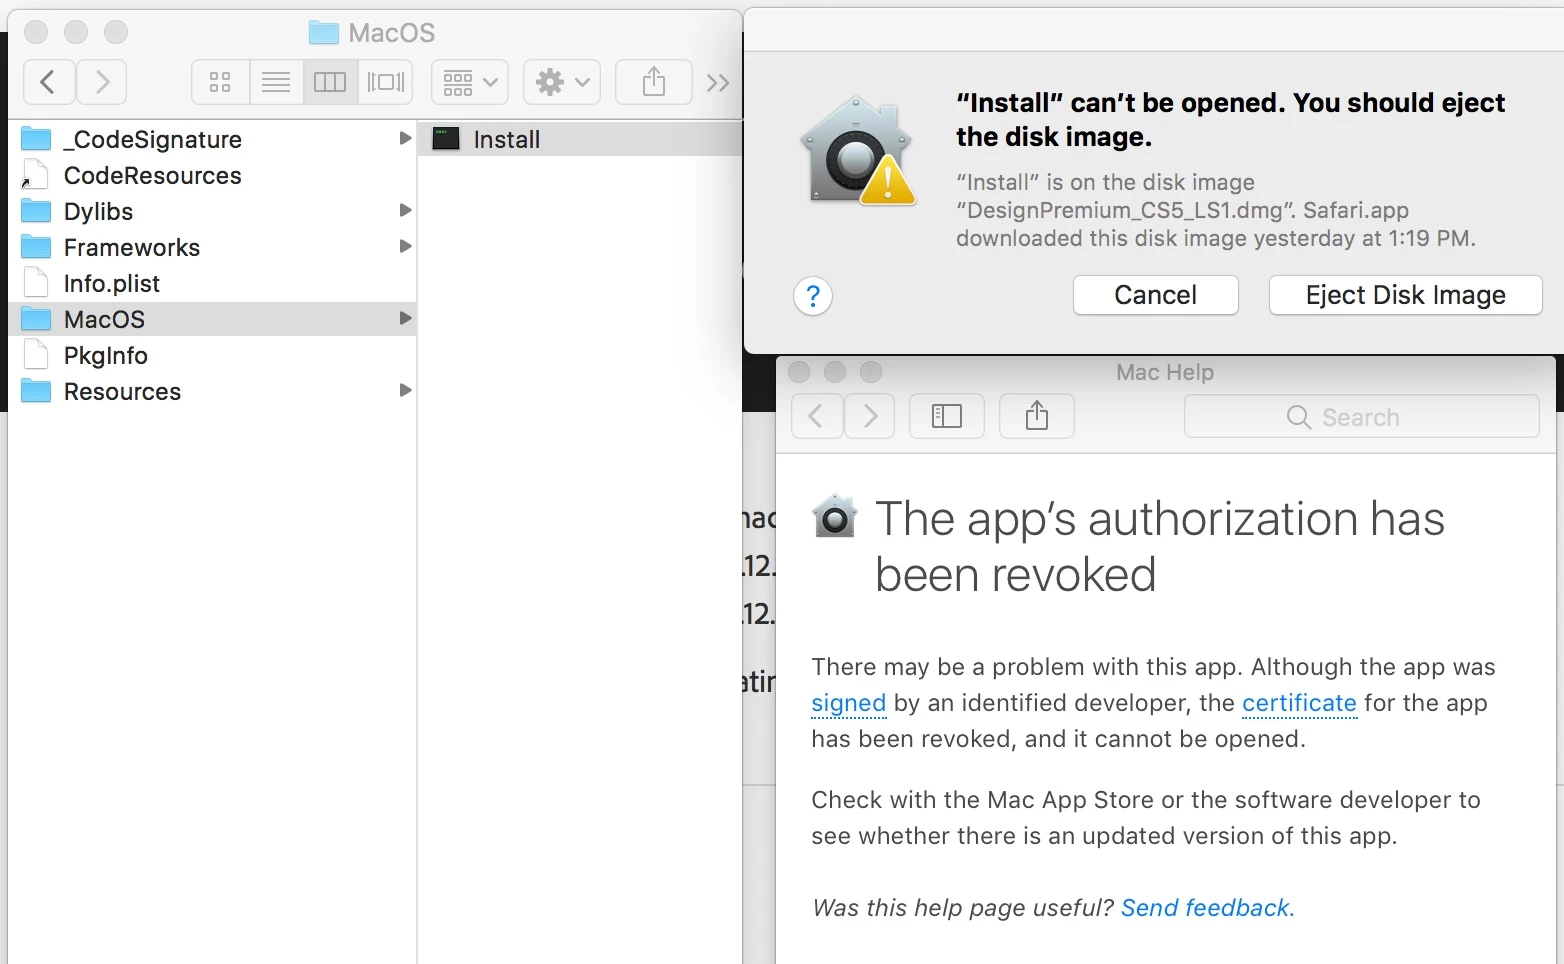Click the Install terminal executable icon
Viewport: 1564px width, 964px height.
(446, 139)
